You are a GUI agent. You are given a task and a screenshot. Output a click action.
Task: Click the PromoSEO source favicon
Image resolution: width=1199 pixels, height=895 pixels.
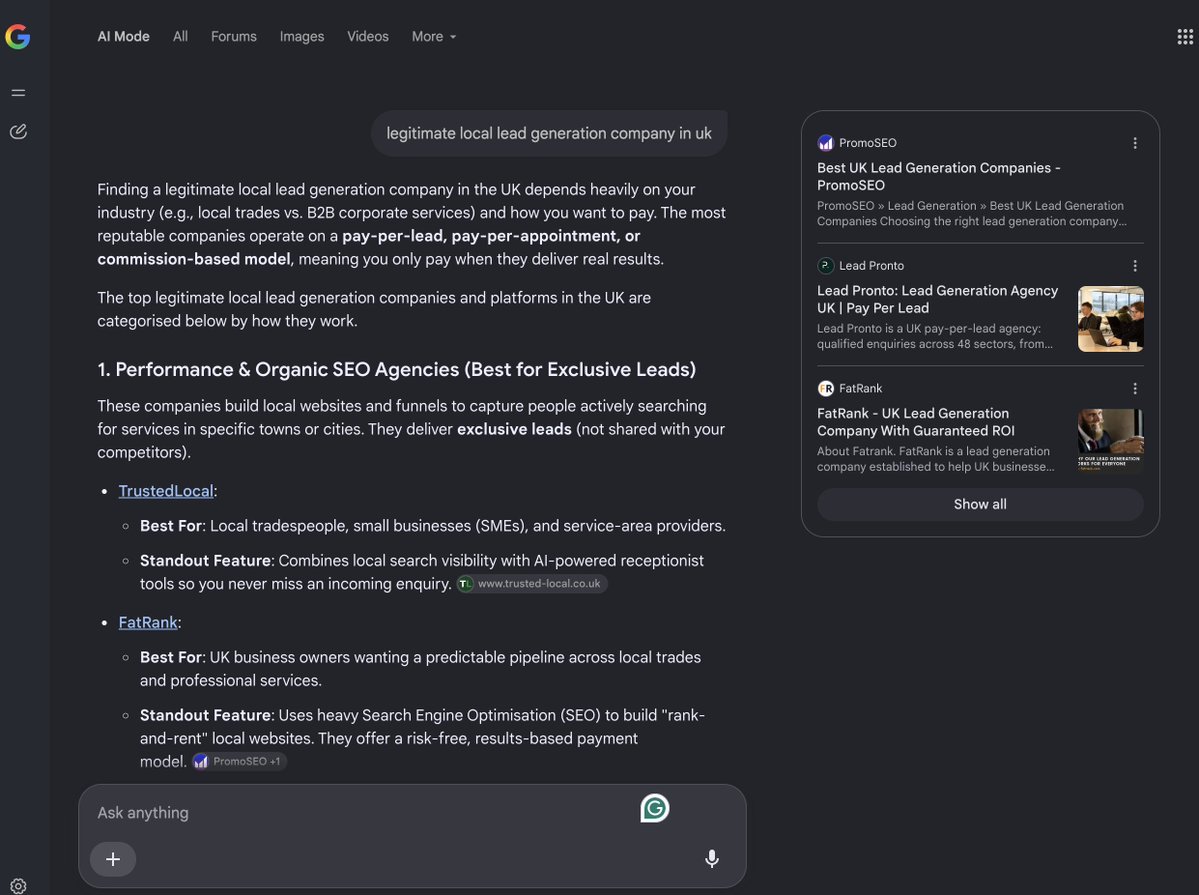pos(825,143)
